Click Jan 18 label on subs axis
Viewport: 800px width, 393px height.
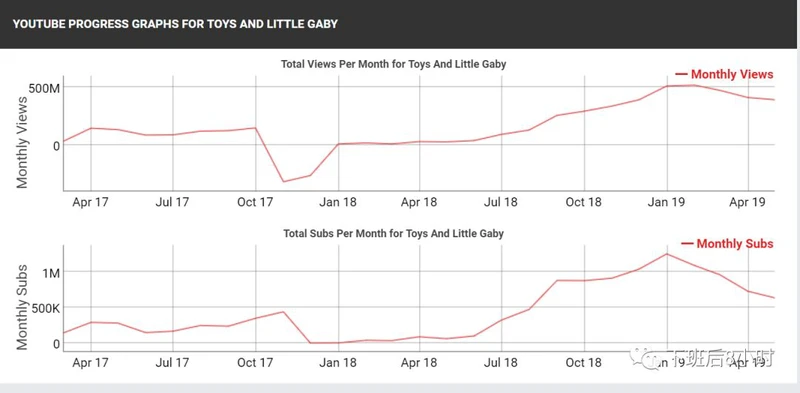coord(337,362)
